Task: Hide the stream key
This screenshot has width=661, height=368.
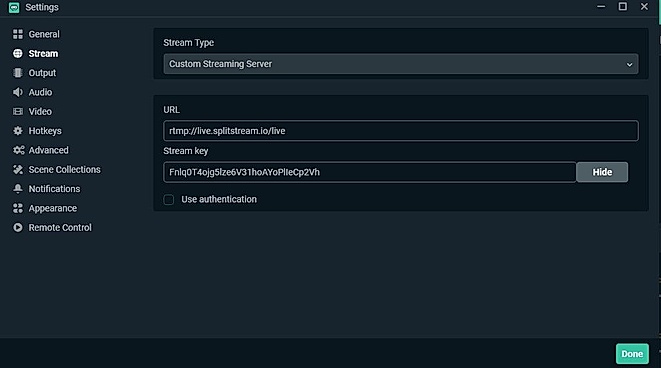Action: pyautogui.click(x=602, y=172)
